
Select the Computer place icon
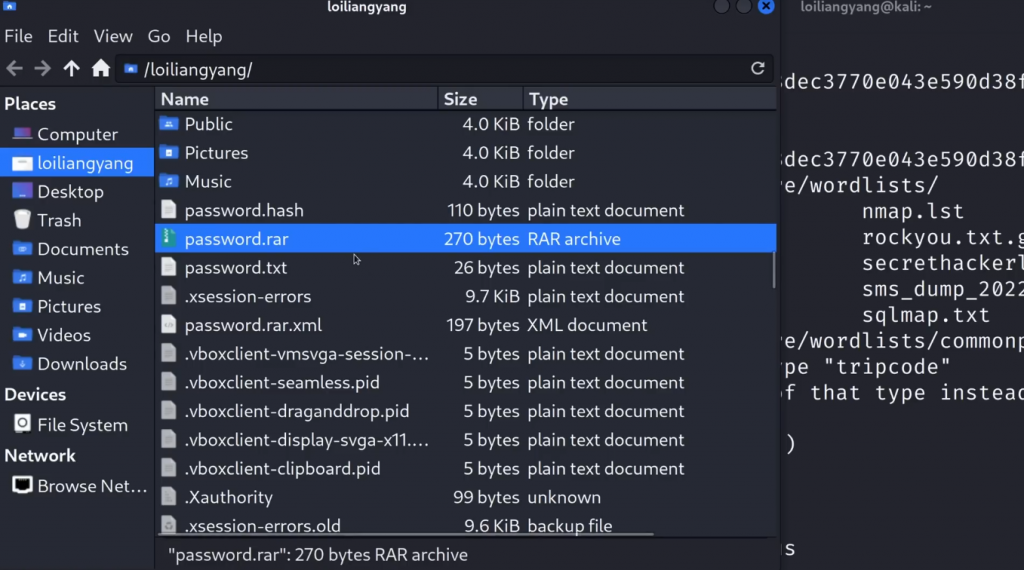pos(22,134)
